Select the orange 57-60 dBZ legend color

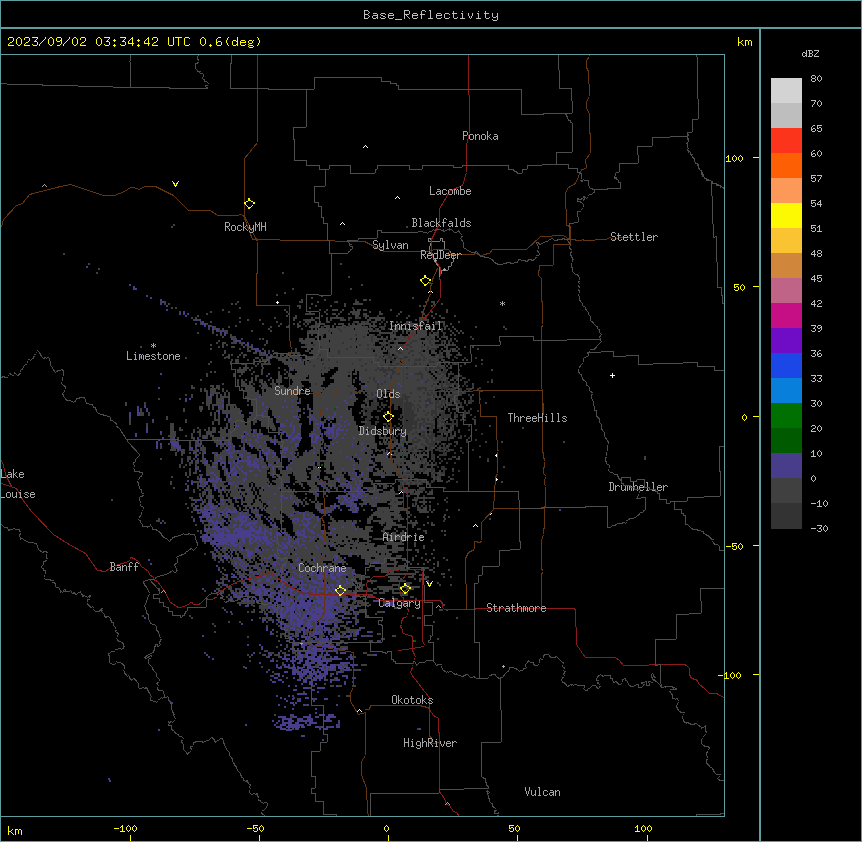click(786, 165)
